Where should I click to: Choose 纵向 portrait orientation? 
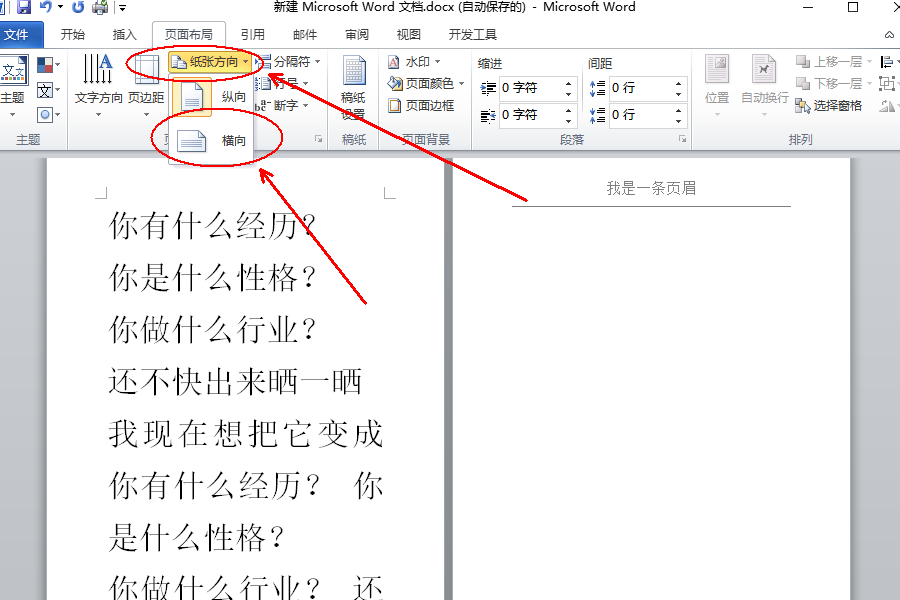211,96
